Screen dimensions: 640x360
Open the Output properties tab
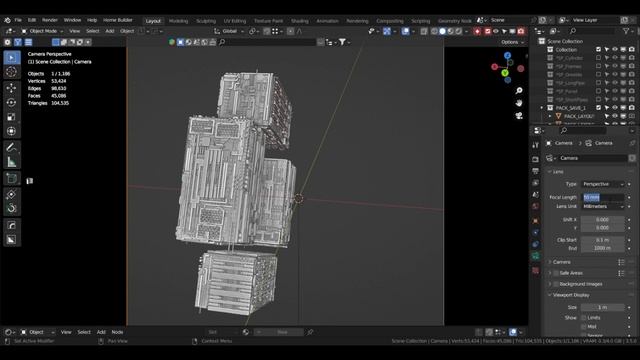coord(536,171)
